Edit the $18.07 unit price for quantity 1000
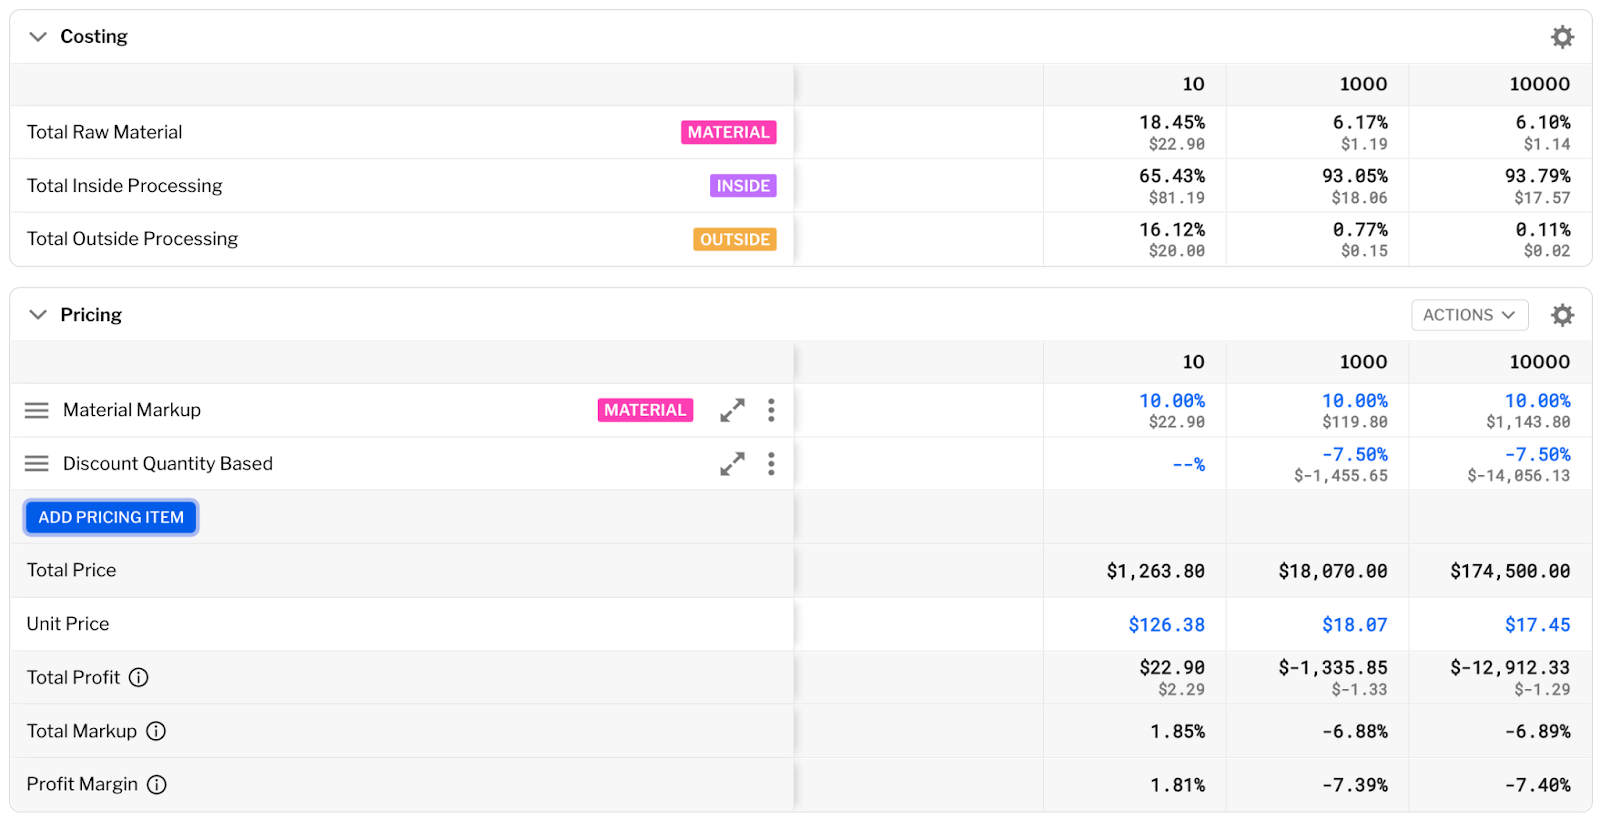Image resolution: width=1600 pixels, height=821 pixels. coord(1354,625)
